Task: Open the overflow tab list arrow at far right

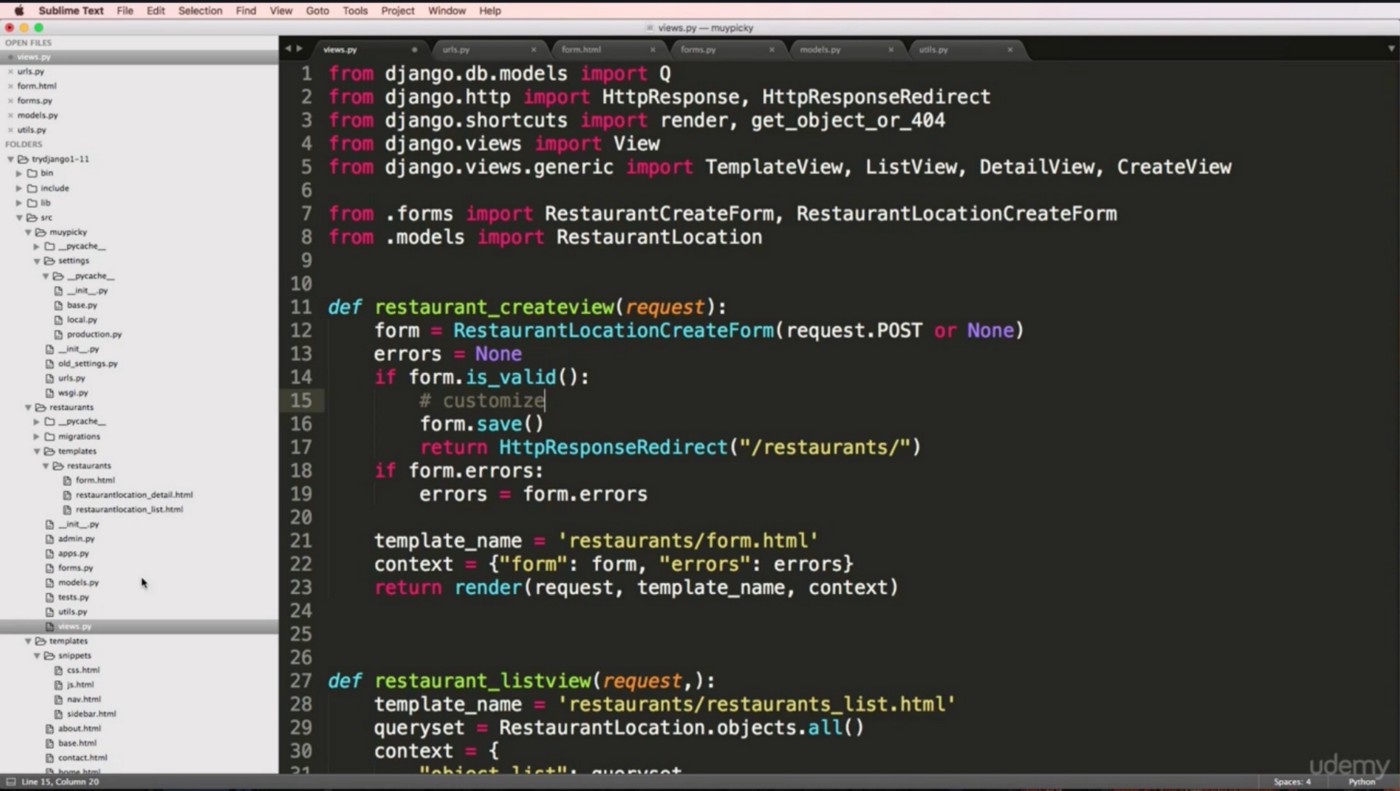Action: (x=1391, y=47)
